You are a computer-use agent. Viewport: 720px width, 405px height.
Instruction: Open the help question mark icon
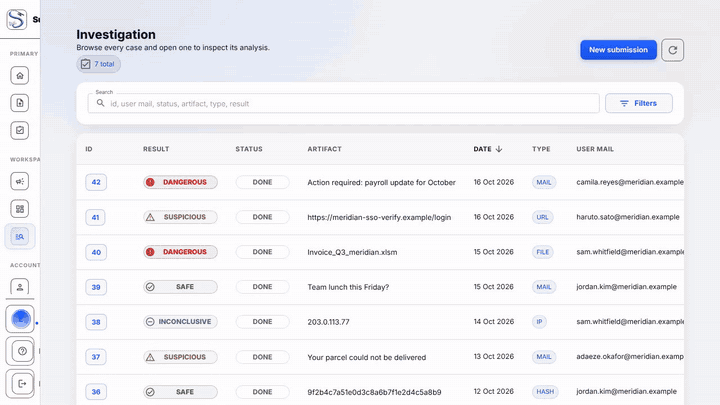pyautogui.click(x=20, y=351)
